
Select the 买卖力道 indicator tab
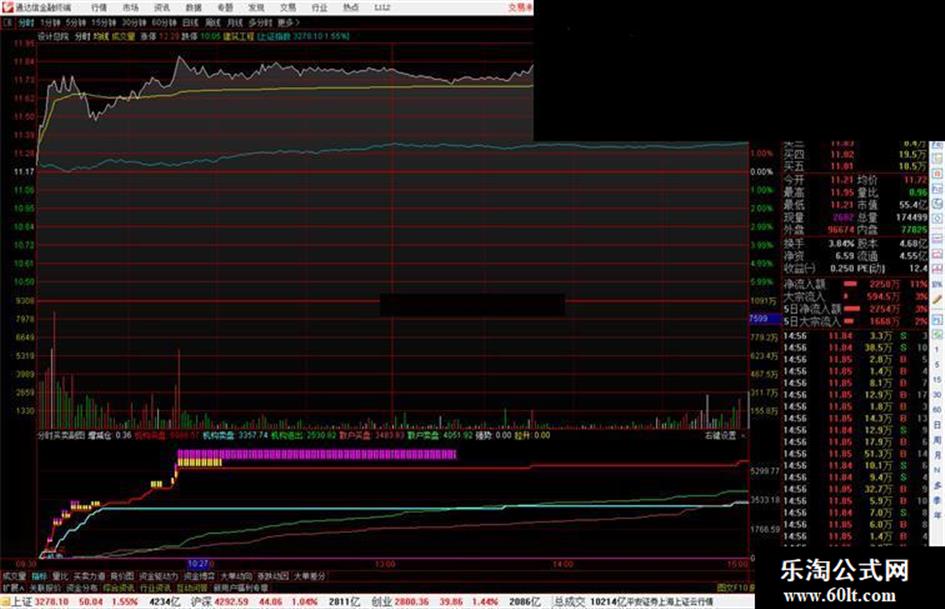[x=89, y=576]
